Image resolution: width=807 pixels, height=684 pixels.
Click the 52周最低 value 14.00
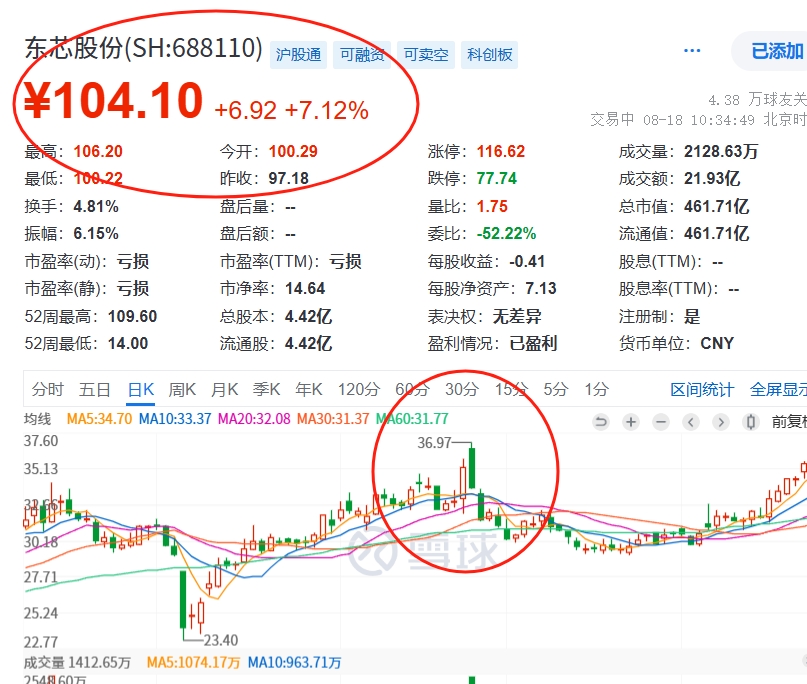point(128,343)
